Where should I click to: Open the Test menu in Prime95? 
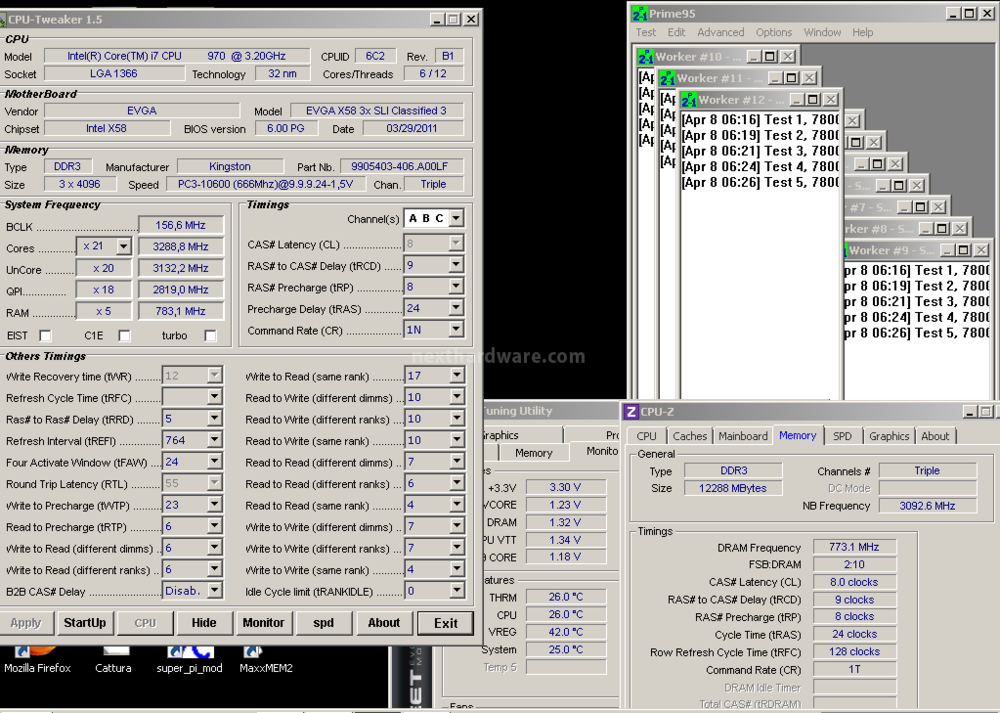(x=645, y=33)
